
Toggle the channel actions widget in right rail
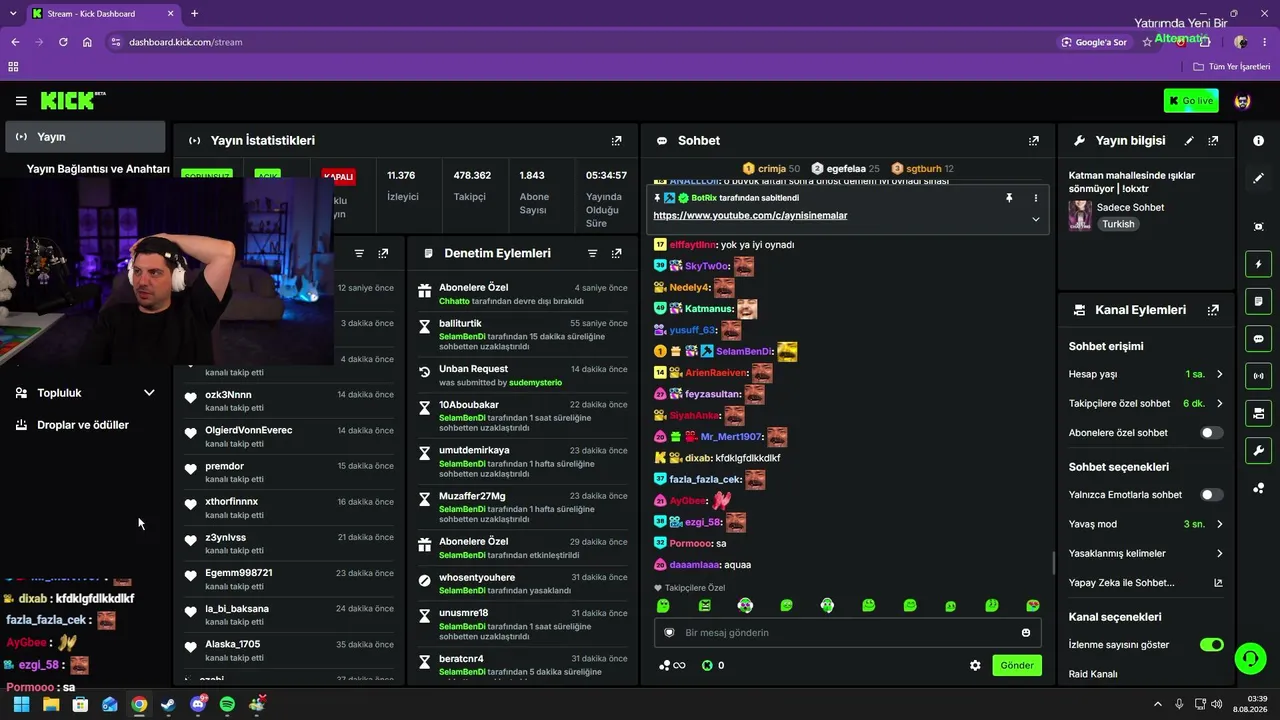tap(1258, 413)
